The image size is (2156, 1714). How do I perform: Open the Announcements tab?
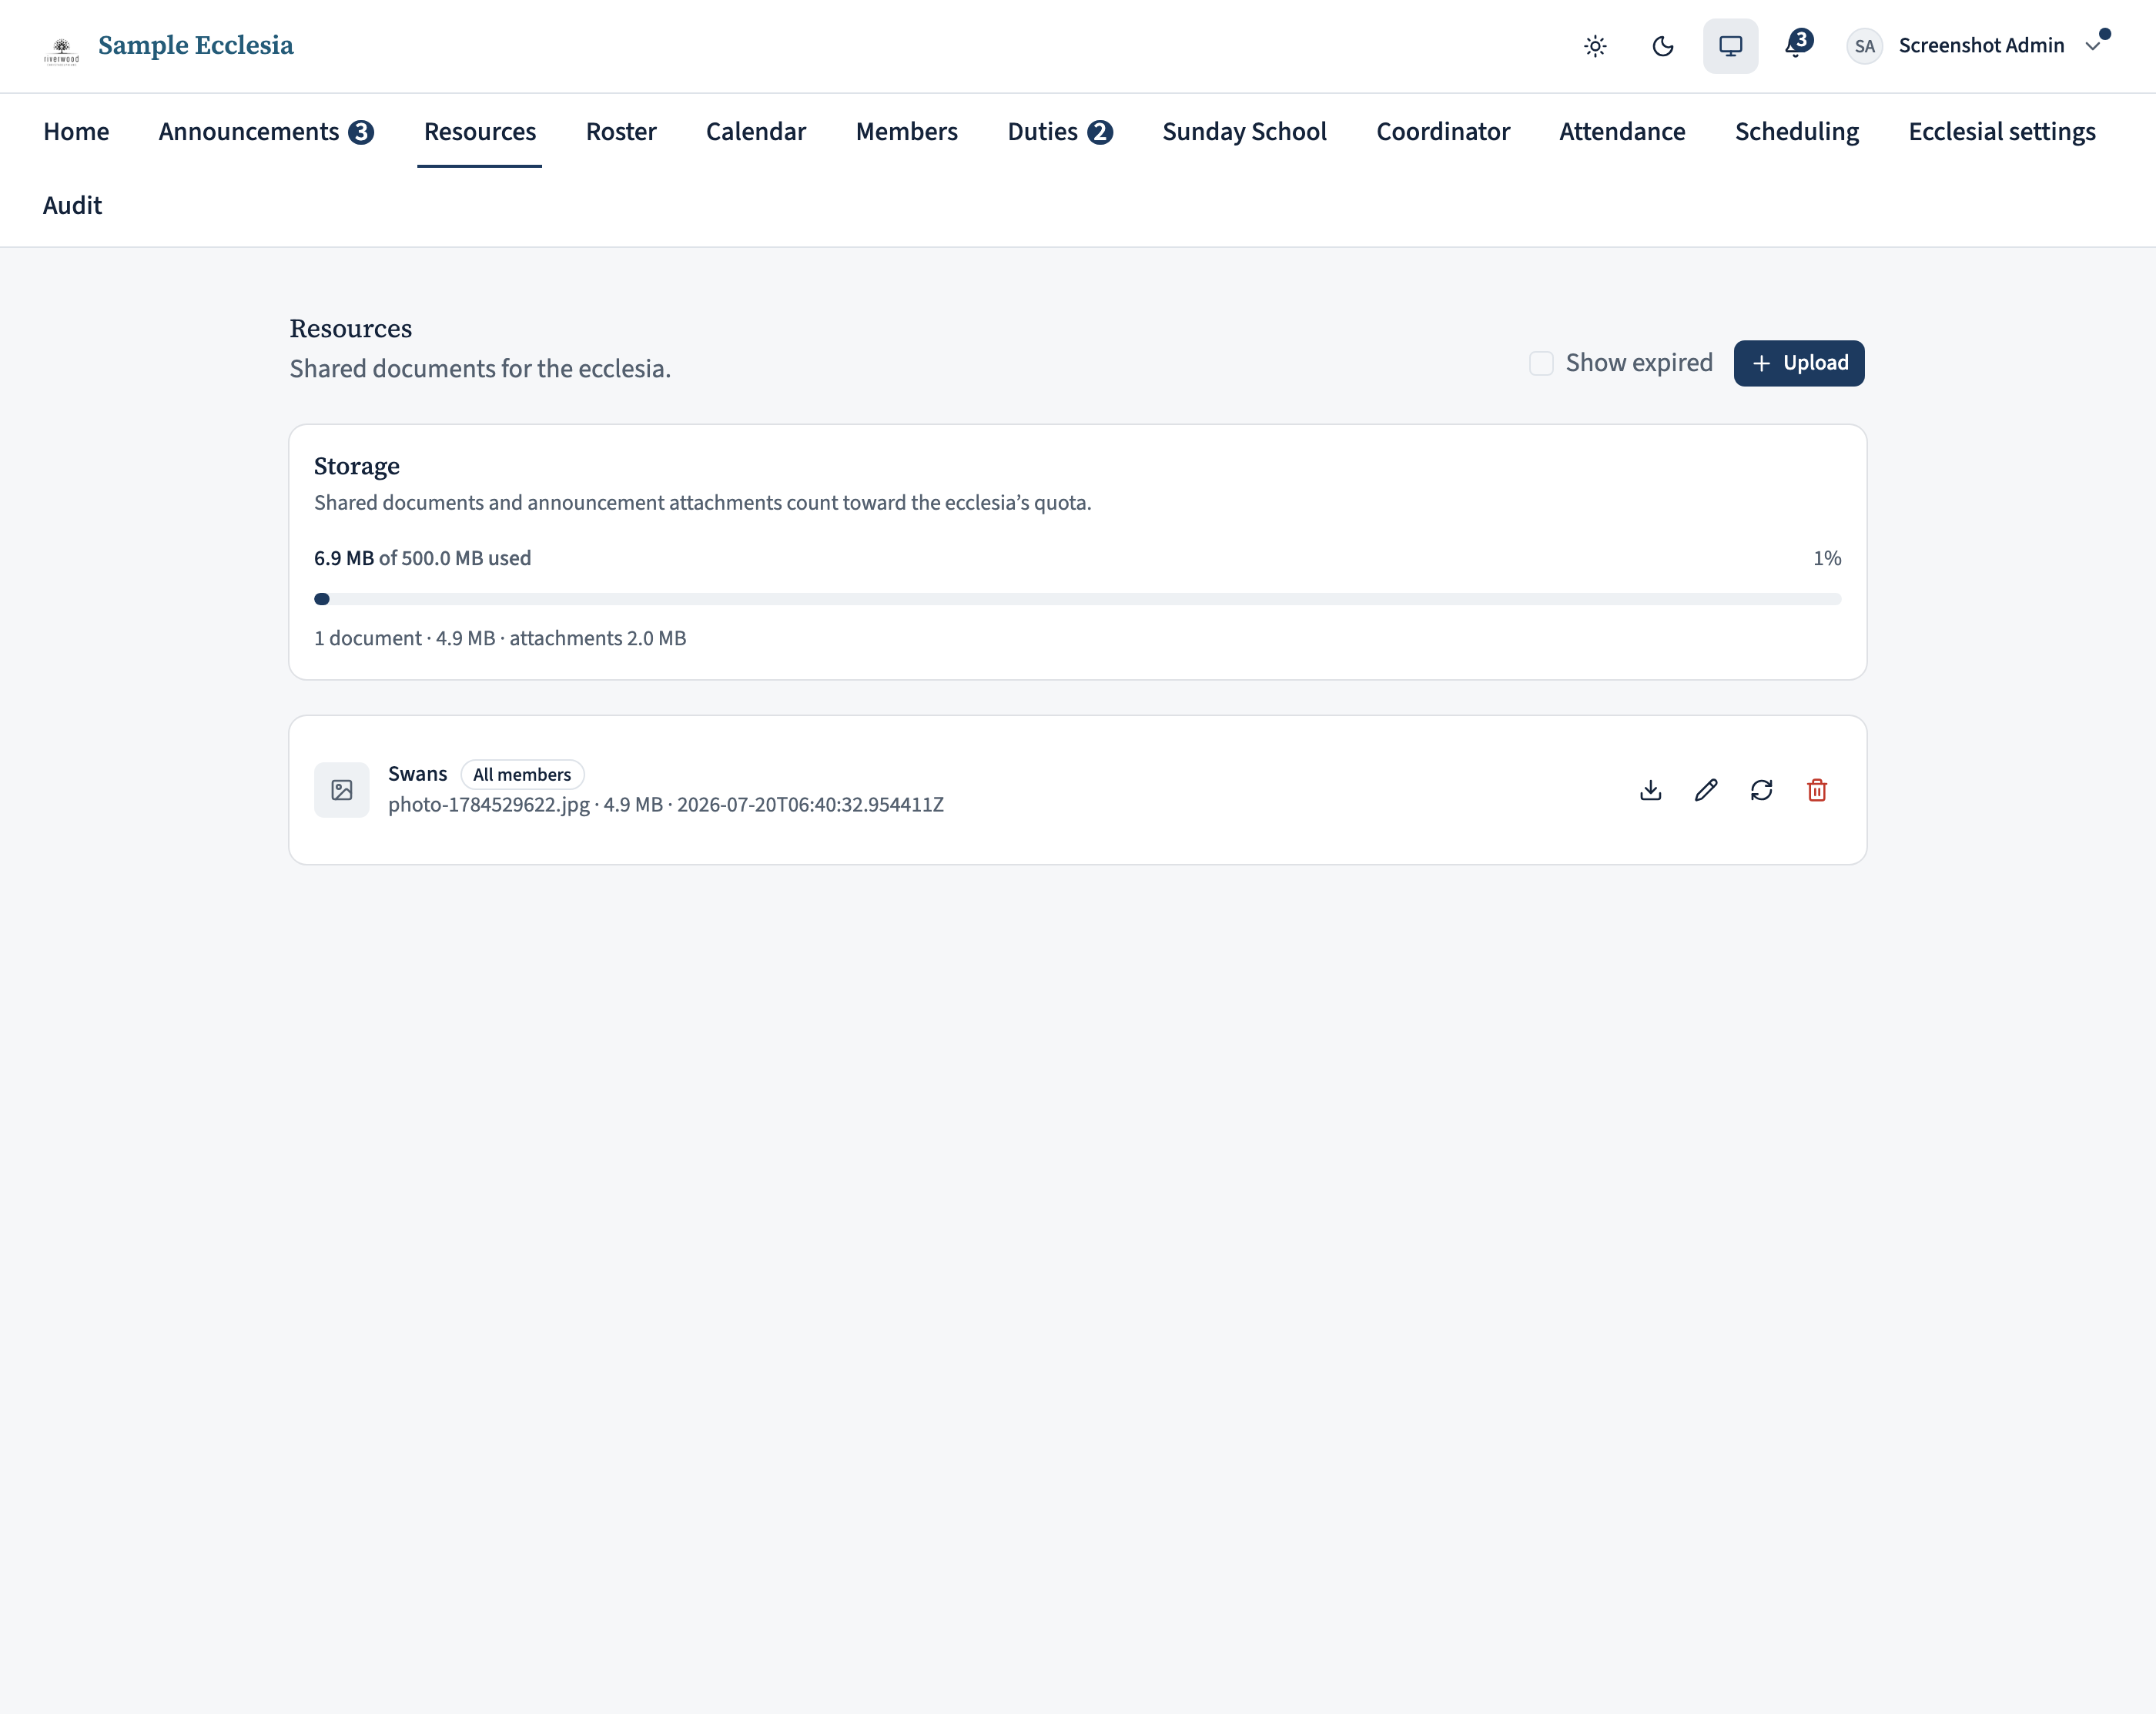click(266, 131)
